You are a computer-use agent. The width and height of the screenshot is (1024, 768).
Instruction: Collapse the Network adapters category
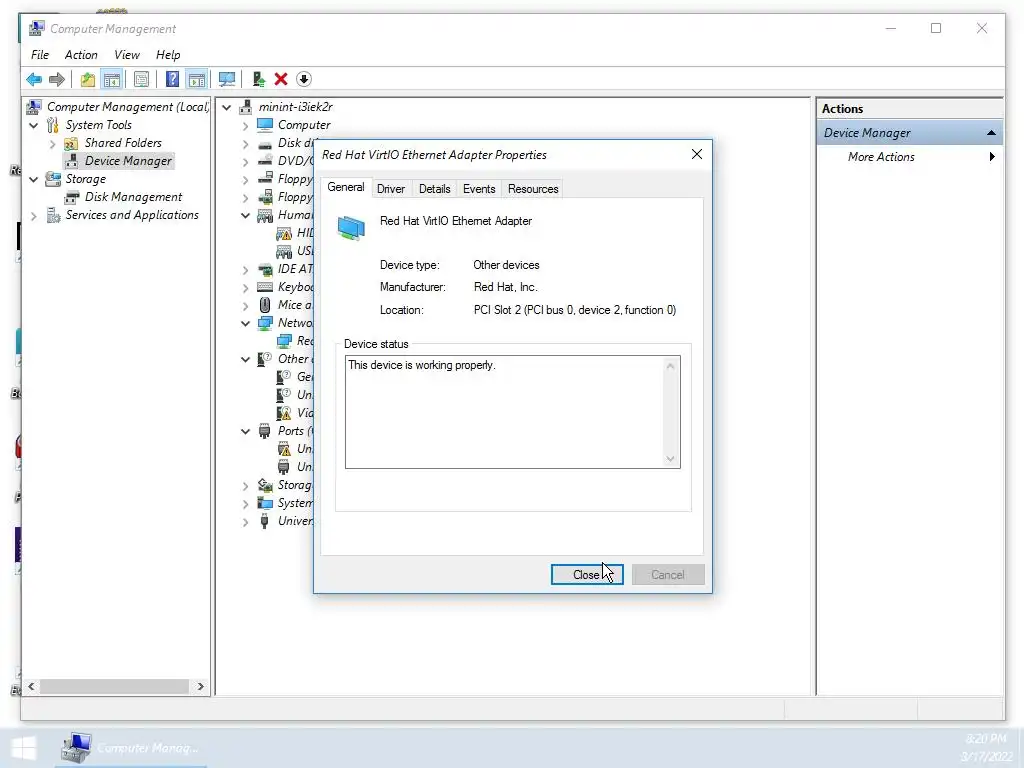(245, 323)
